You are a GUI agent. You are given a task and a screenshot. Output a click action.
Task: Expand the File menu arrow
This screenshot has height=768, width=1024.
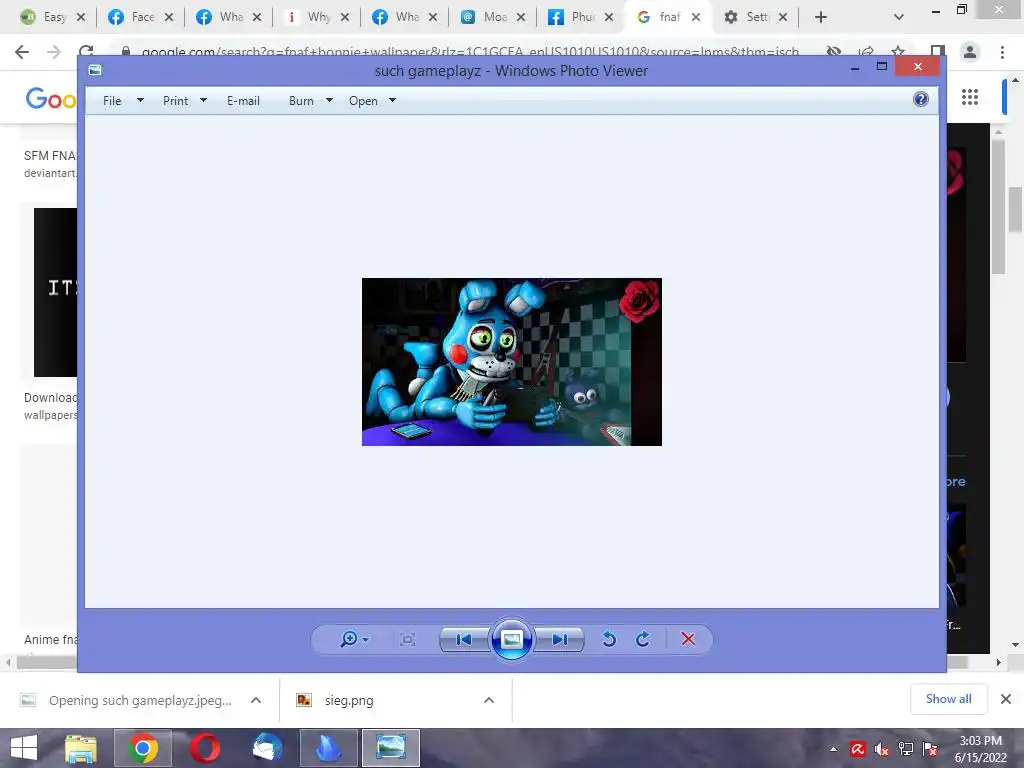click(x=140, y=101)
